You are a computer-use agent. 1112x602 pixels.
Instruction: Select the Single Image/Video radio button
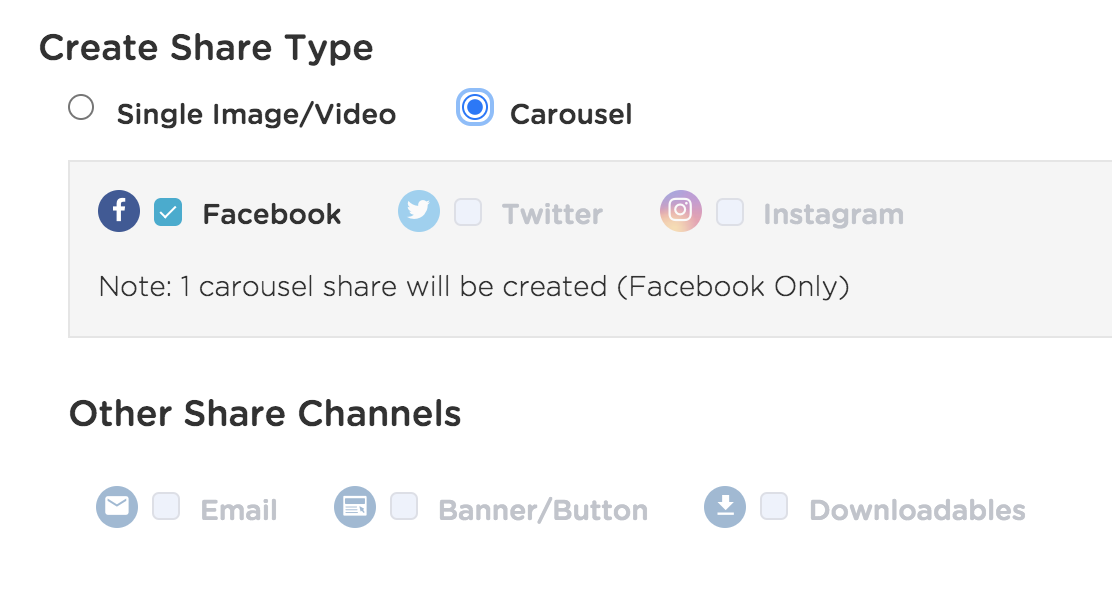81,108
